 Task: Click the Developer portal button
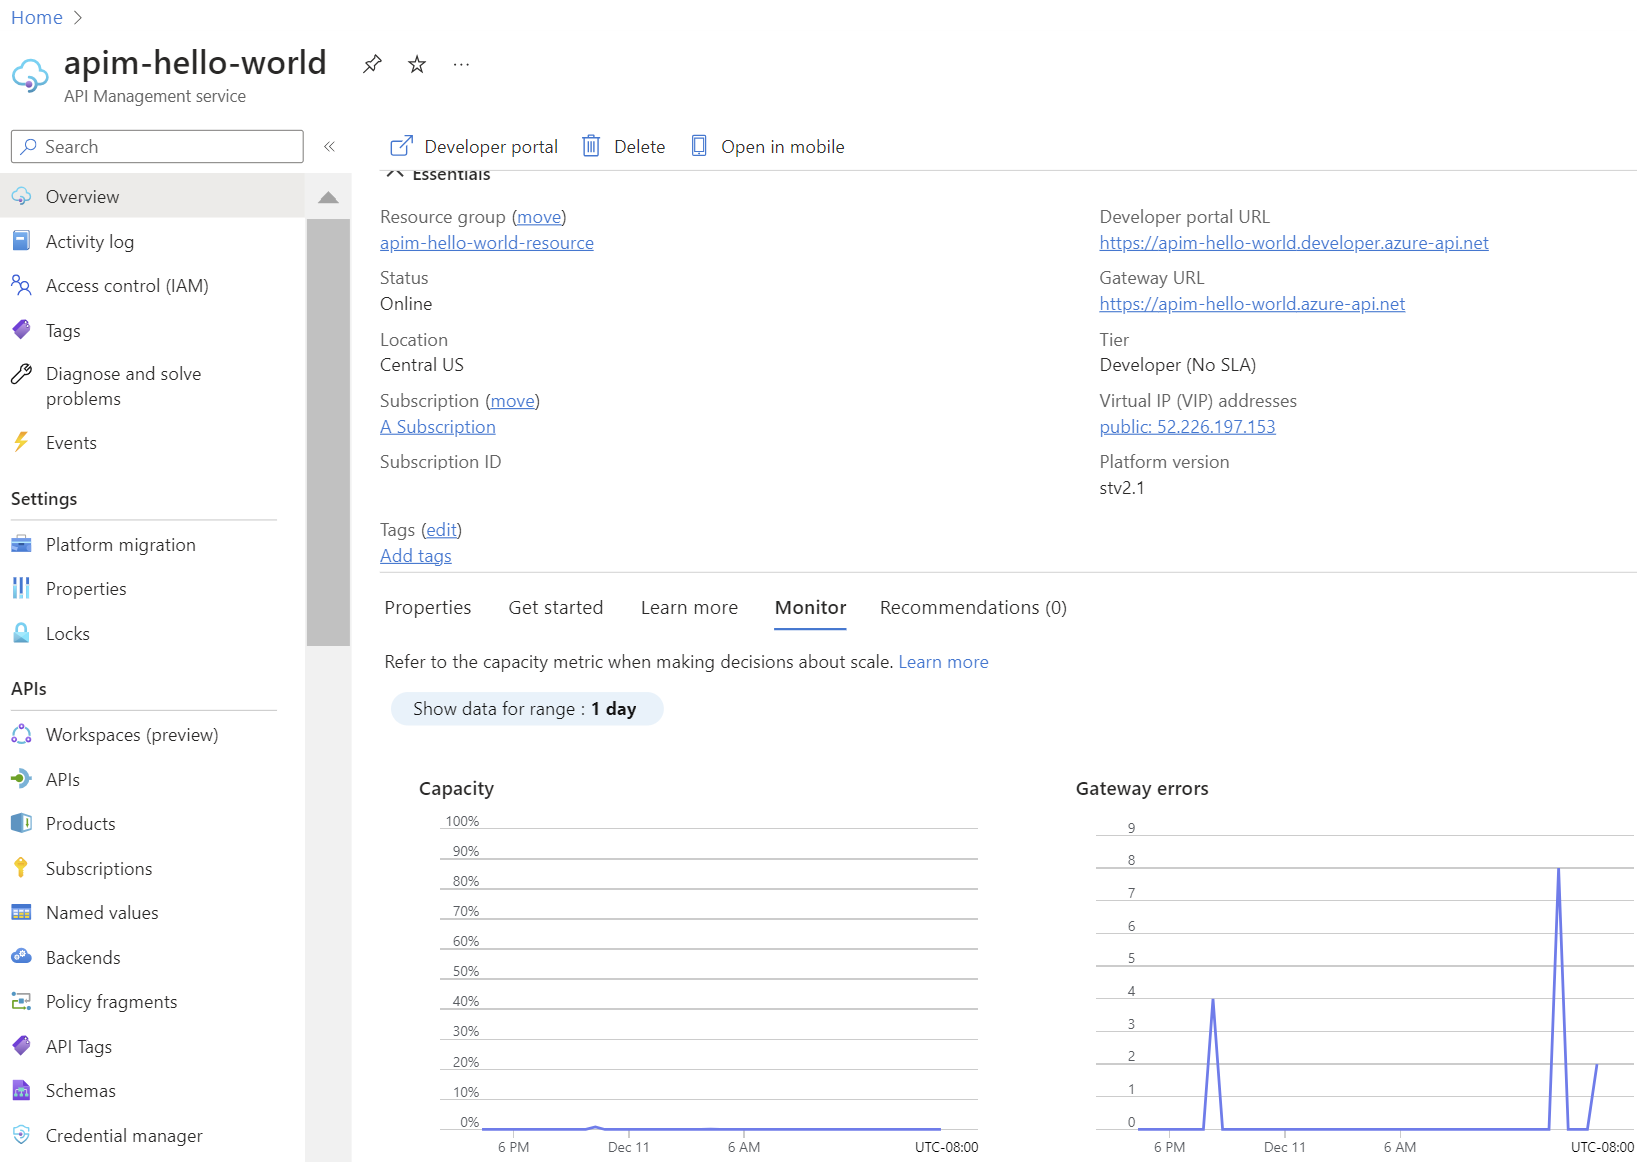click(x=474, y=146)
